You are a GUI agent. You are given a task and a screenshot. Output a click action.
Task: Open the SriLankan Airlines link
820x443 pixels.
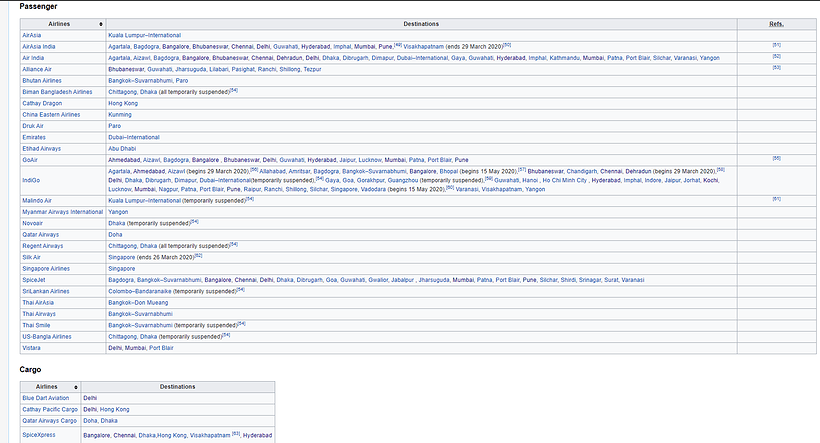[x=45, y=292]
